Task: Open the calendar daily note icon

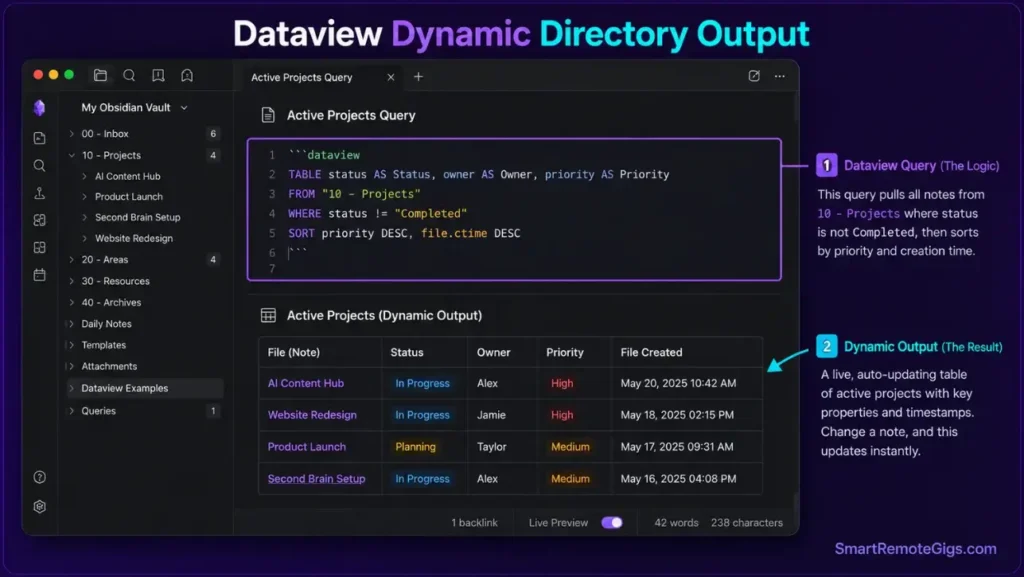Action: [x=40, y=275]
